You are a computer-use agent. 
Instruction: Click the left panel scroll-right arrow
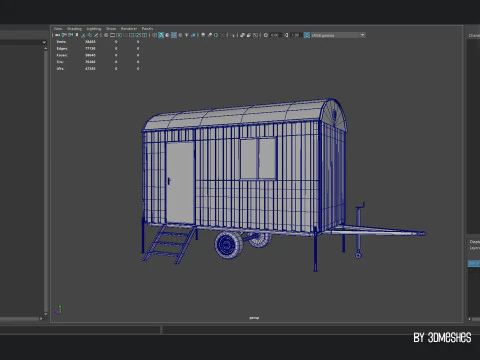pos(41,319)
